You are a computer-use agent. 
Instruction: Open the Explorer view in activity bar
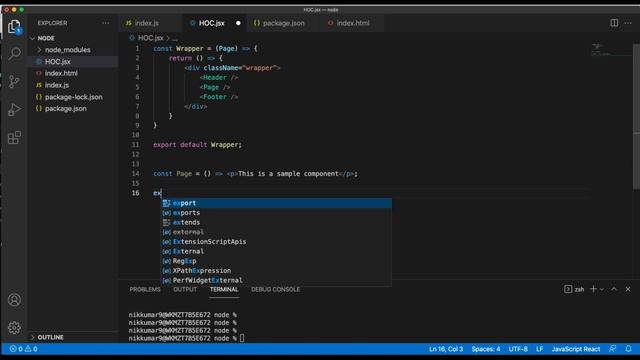point(14,27)
